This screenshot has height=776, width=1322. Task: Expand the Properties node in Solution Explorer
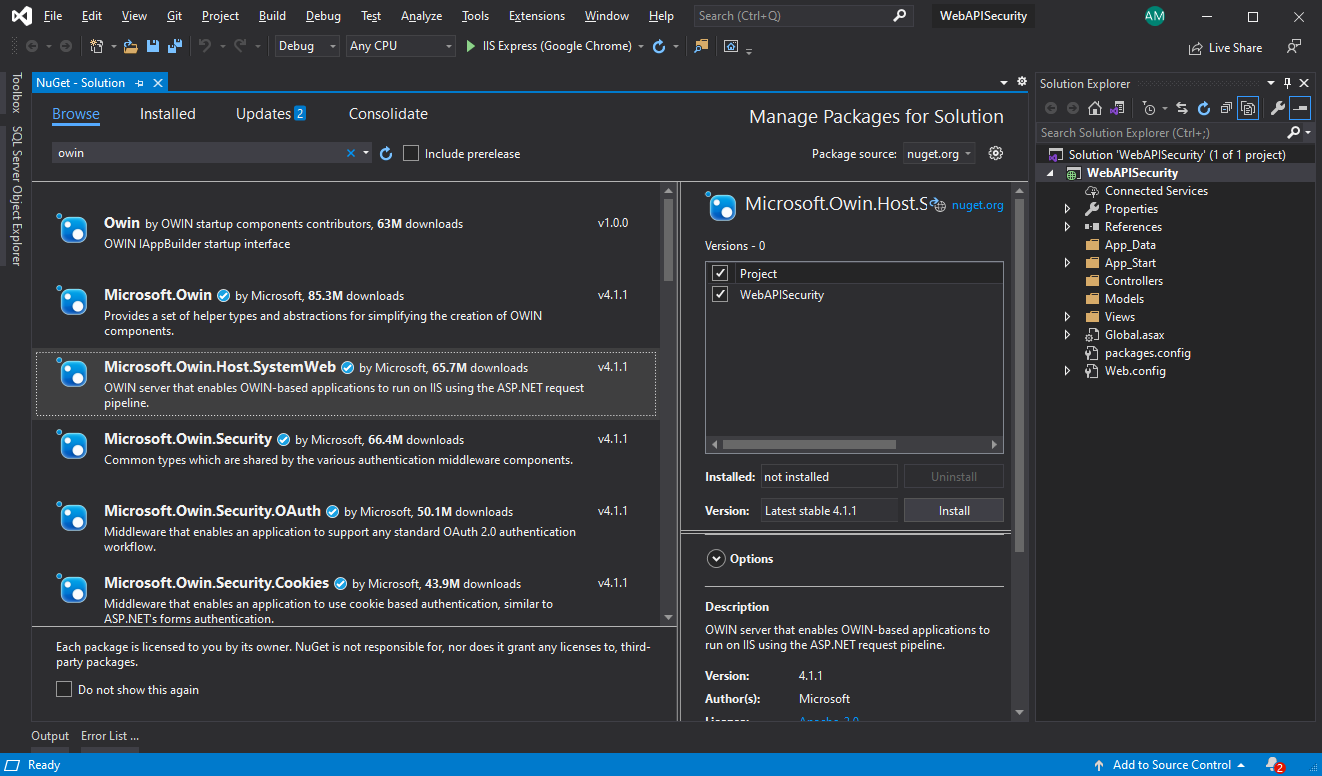[1067, 209]
